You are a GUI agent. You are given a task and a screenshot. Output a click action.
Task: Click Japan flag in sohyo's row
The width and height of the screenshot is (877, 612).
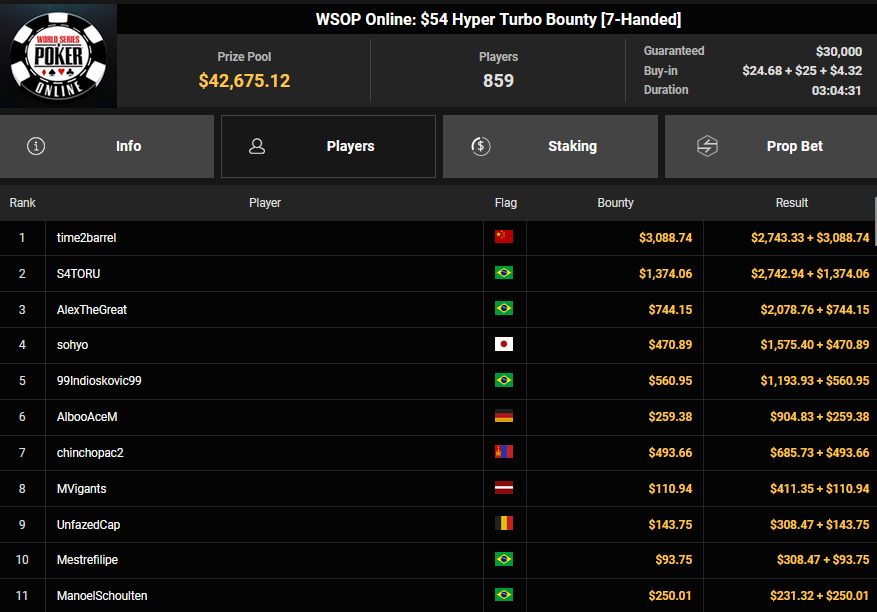pos(504,345)
